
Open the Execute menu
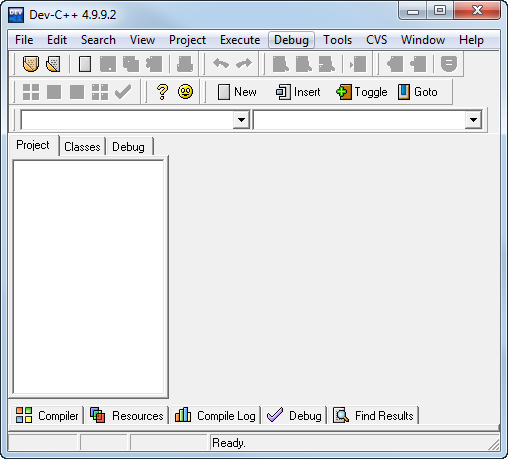click(240, 40)
